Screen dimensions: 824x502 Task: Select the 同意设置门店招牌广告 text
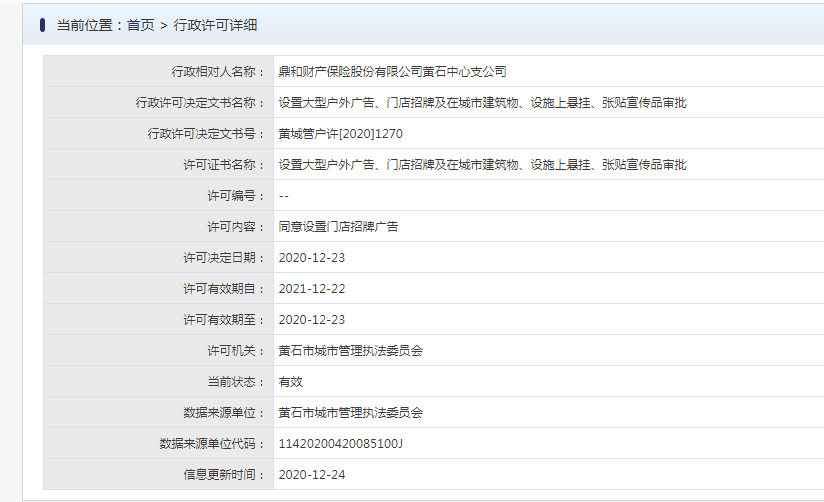[338, 227]
